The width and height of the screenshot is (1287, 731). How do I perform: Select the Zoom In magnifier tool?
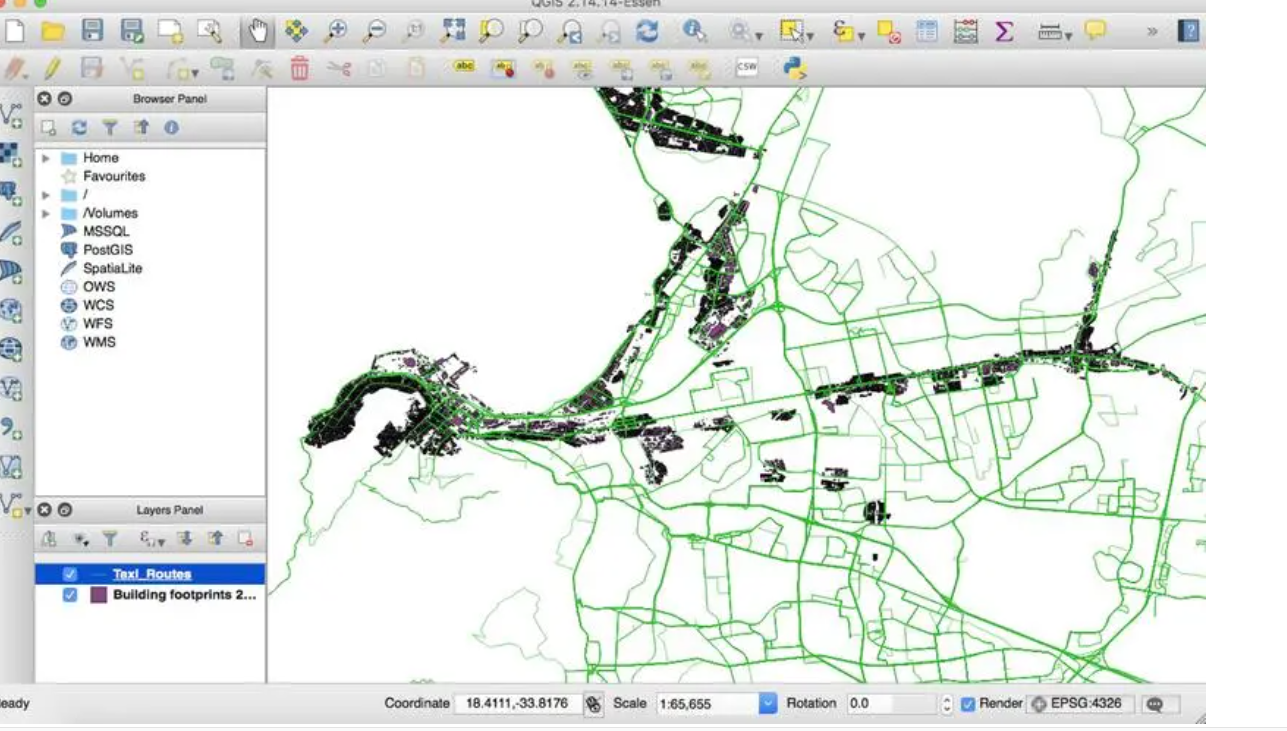[x=336, y=32]
